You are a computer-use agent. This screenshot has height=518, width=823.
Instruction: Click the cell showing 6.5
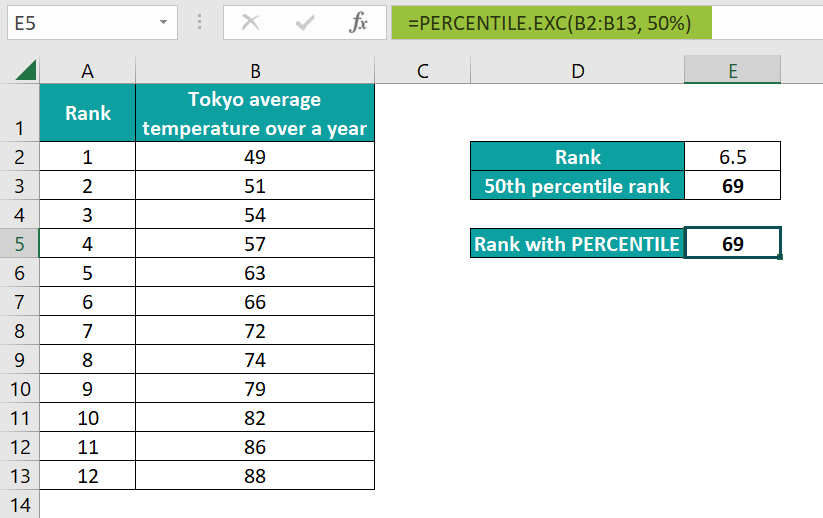coord(733,156)
